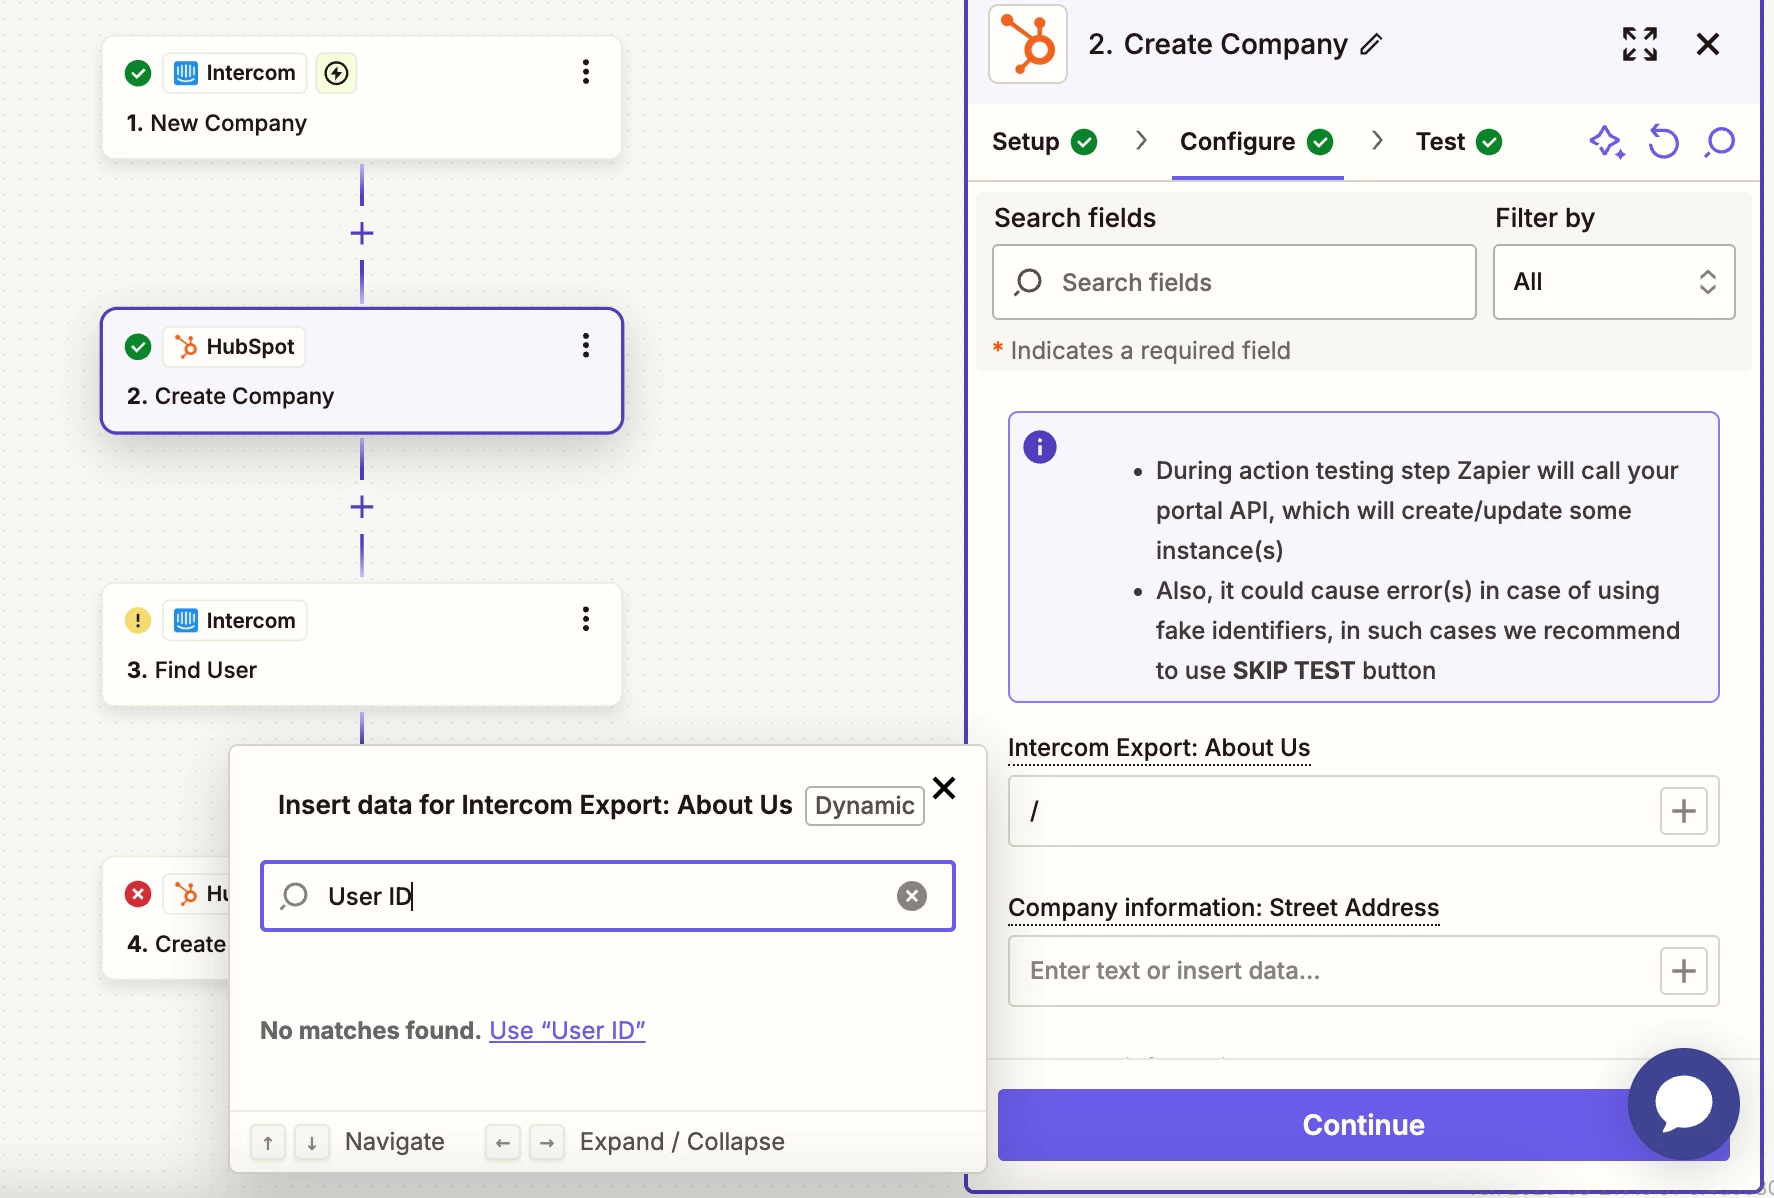Click the up arrow Navigate key hint
The image size is (1774, 1198).
click(268, 1142)
